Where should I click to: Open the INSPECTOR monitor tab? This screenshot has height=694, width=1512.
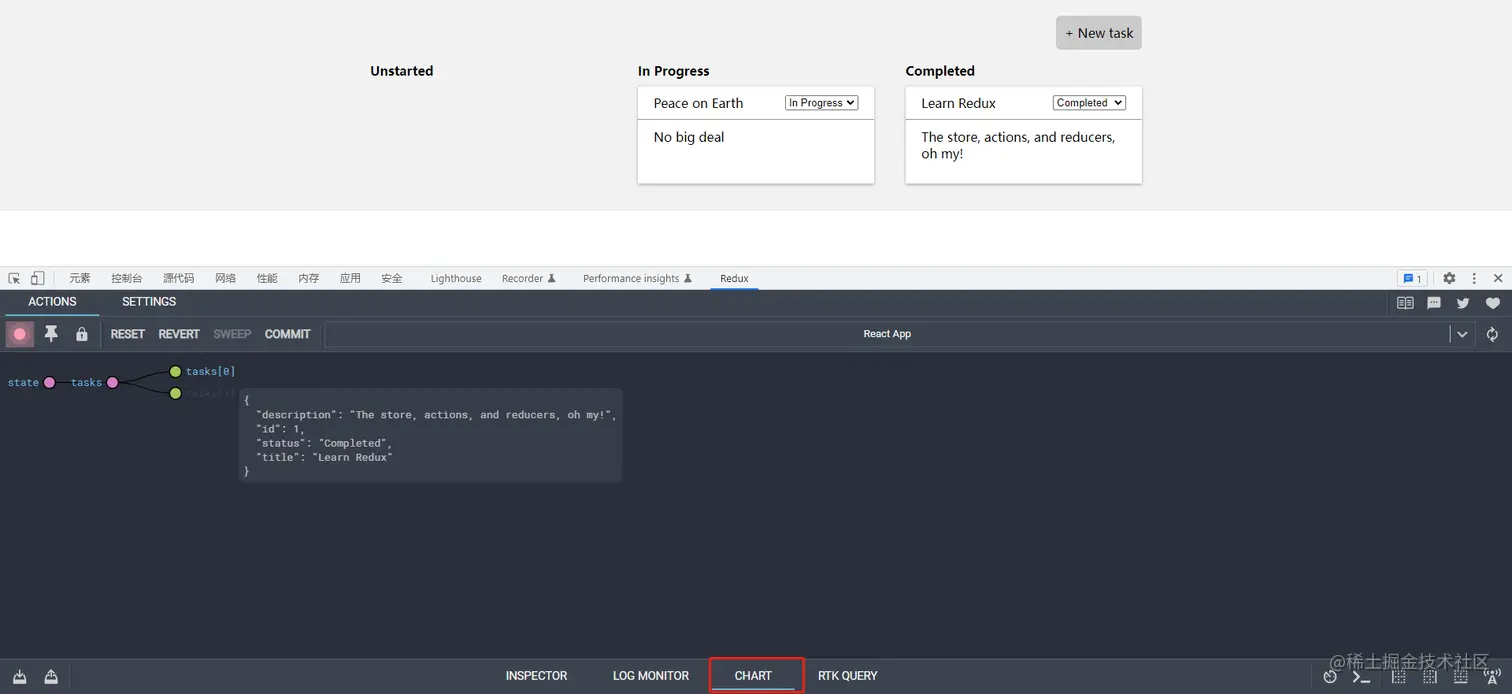click(x=536, y=676)
